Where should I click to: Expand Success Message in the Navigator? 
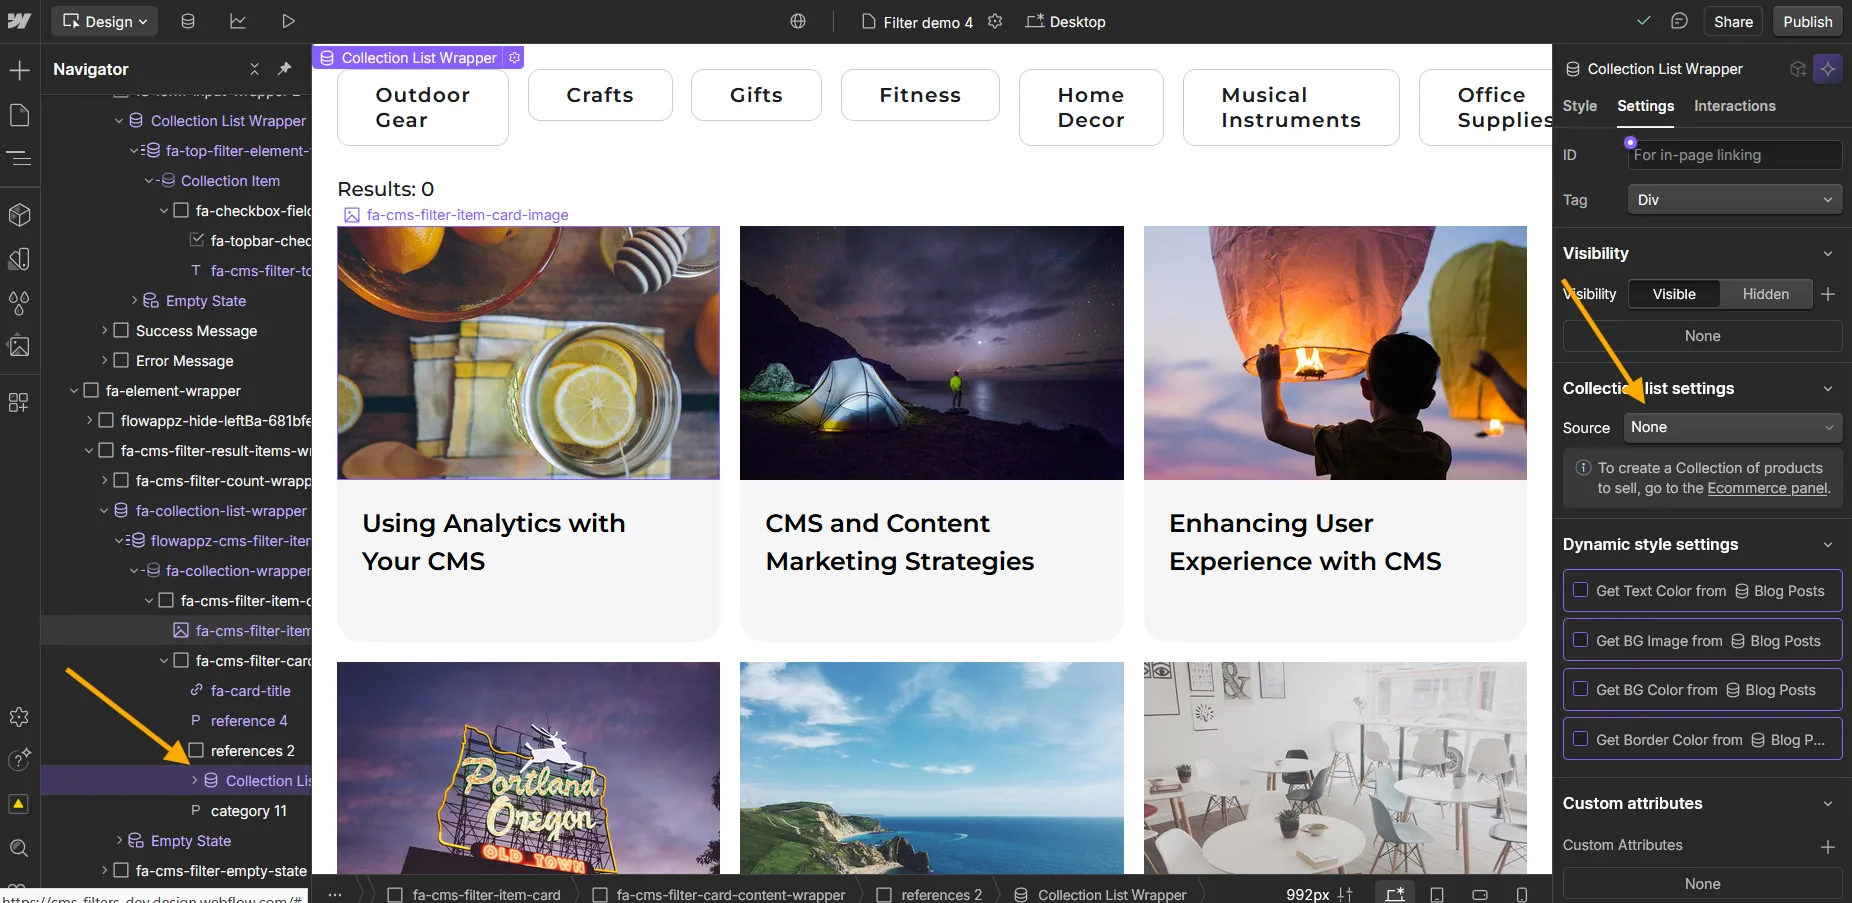coord(105,330)
